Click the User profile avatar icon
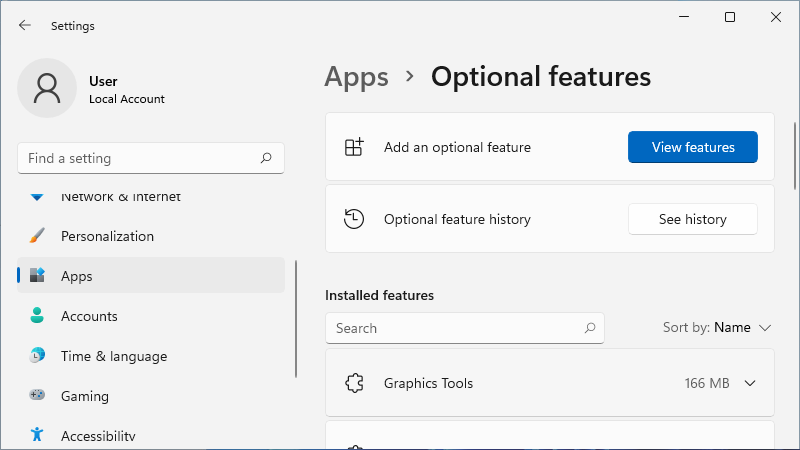The height and width of the screenshot is (450, 800). click(46, 88)
